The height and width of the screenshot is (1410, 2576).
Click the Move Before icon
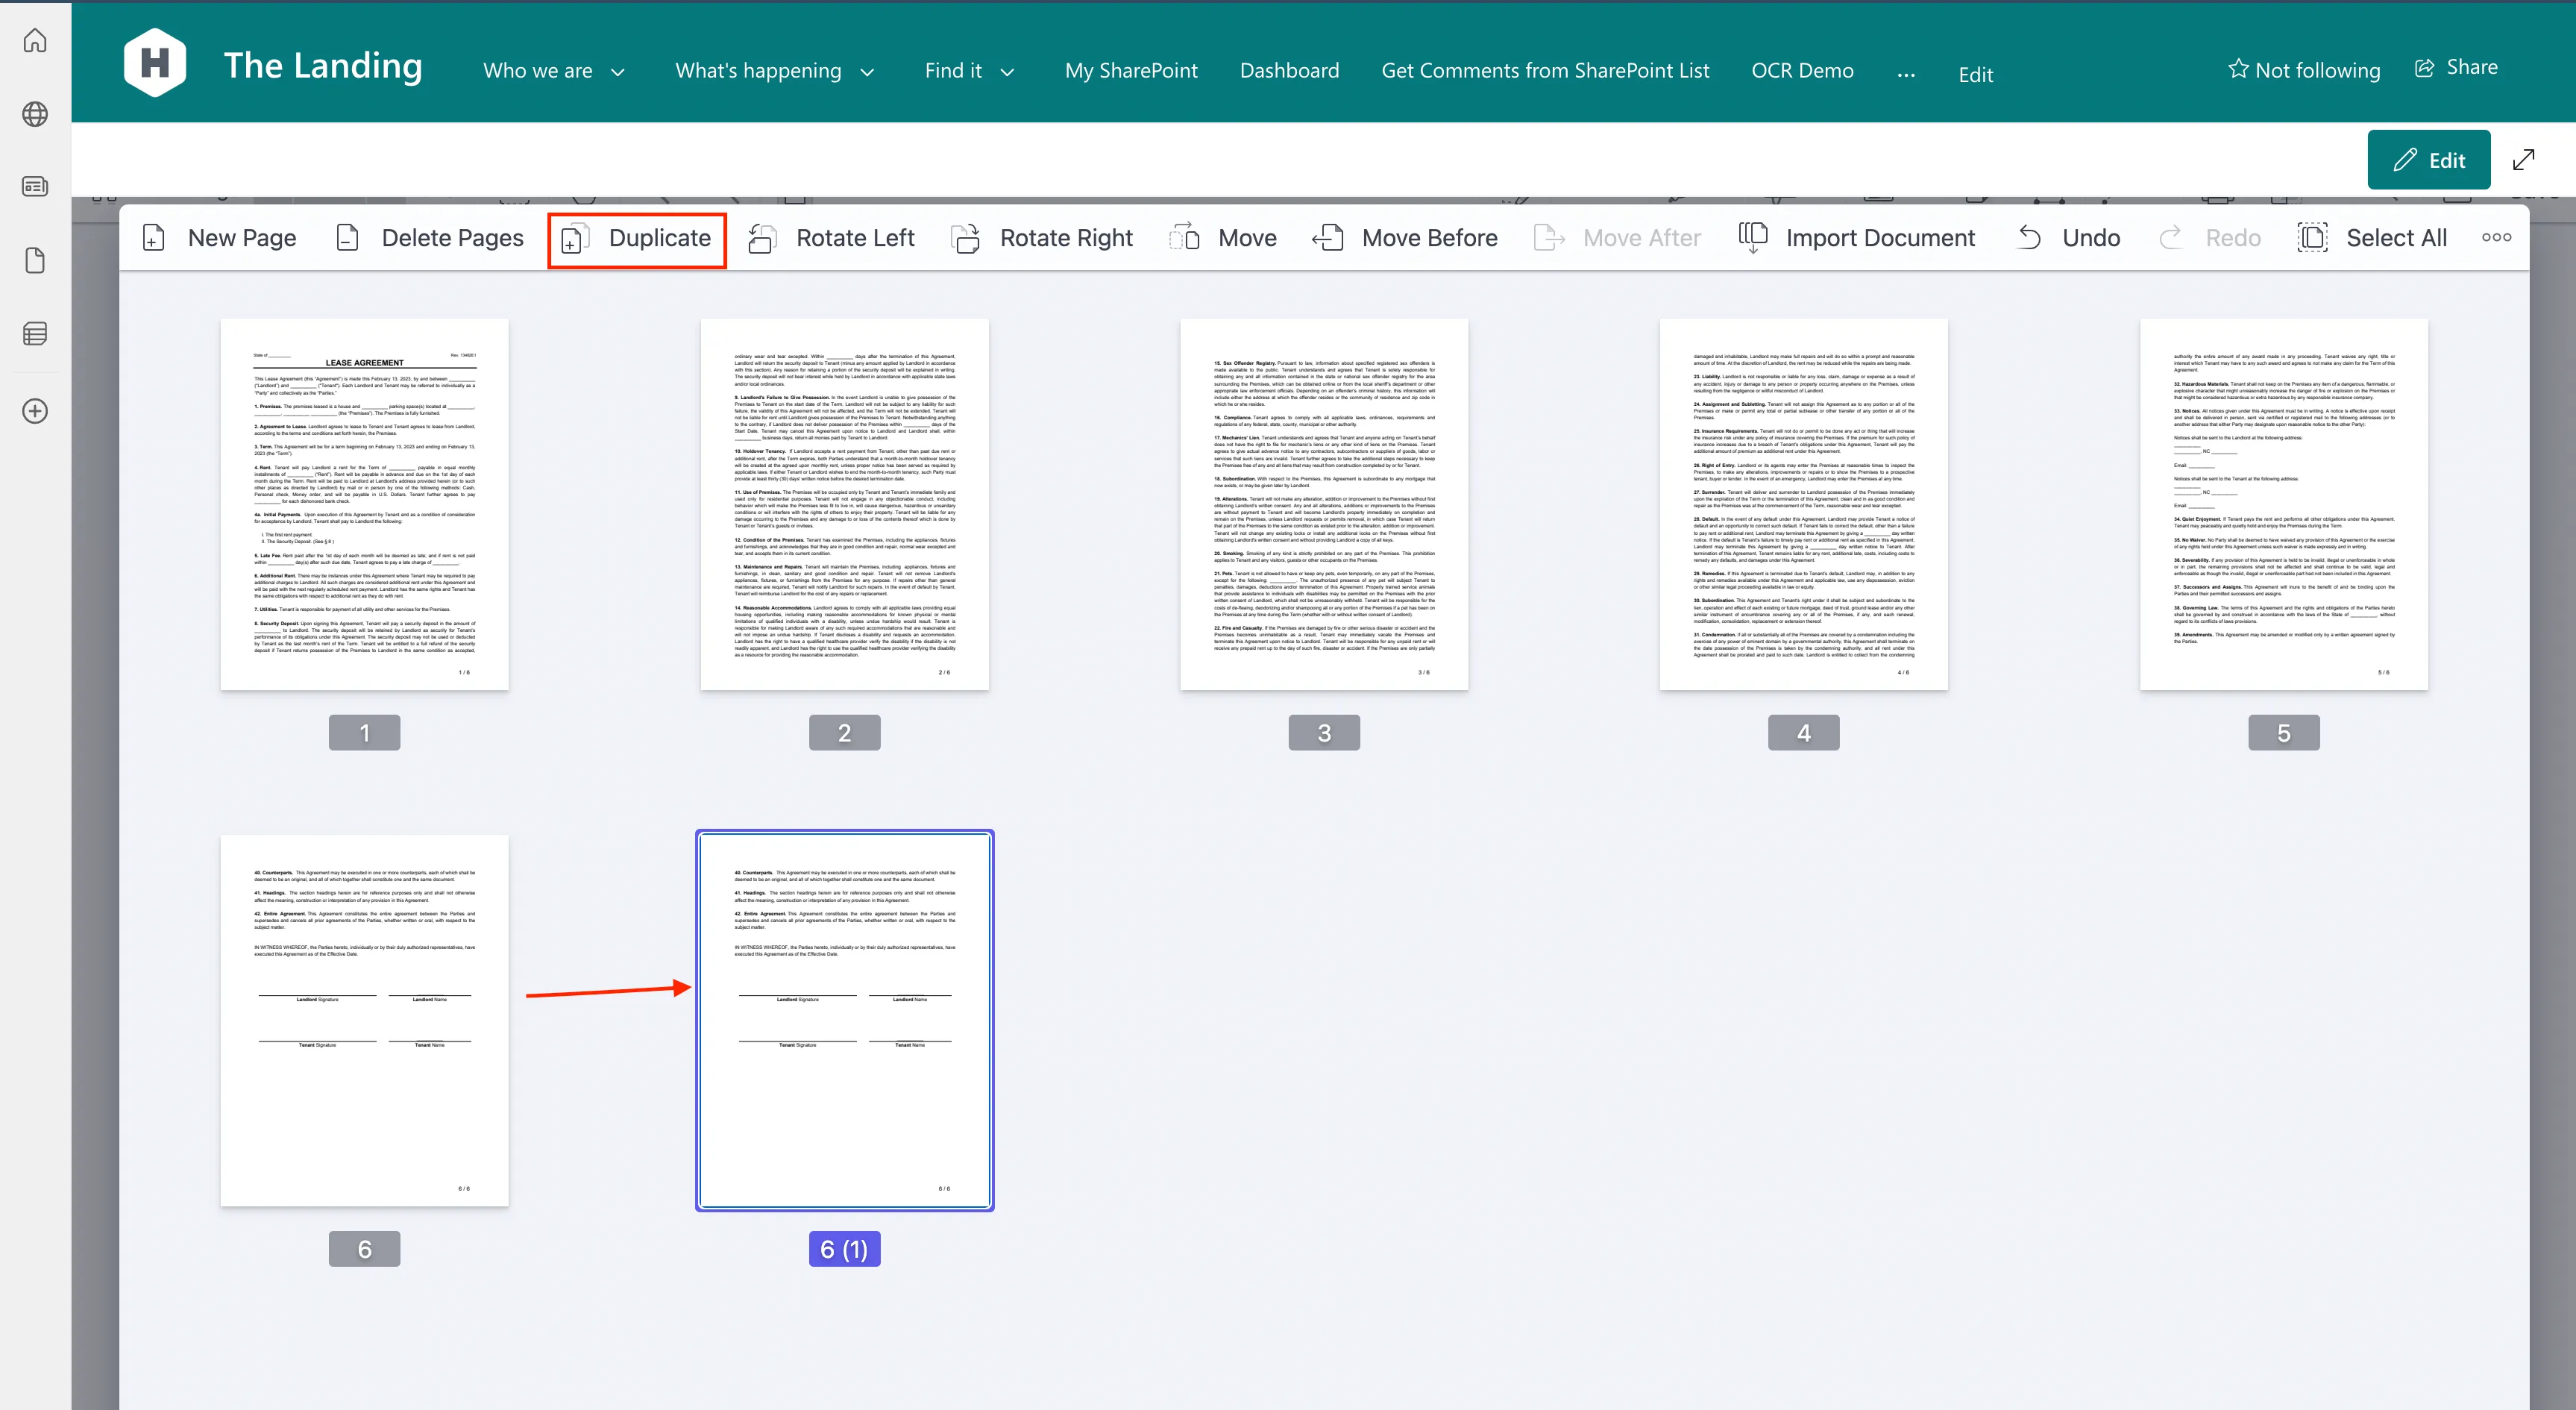click(1328, 238)
